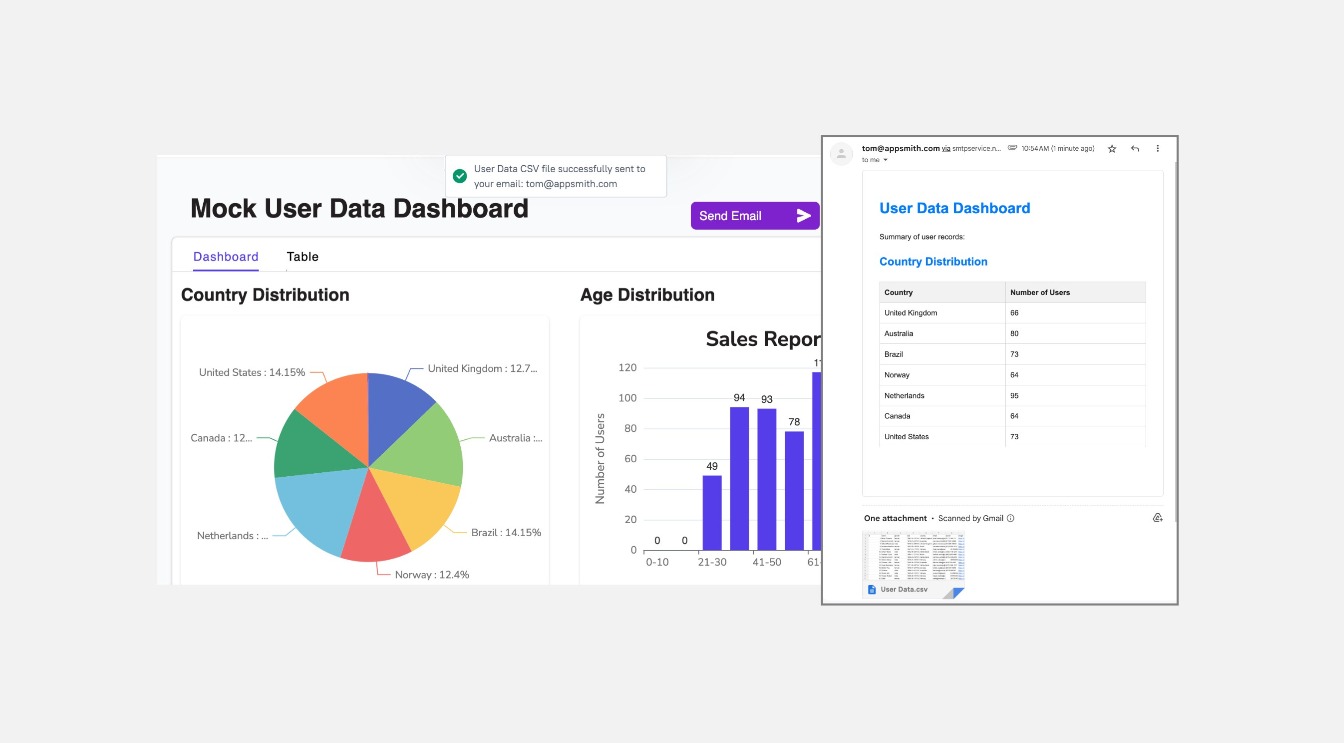Click the paper plane send icon
Screen dimensions: 1344x743
coord(804,216)
